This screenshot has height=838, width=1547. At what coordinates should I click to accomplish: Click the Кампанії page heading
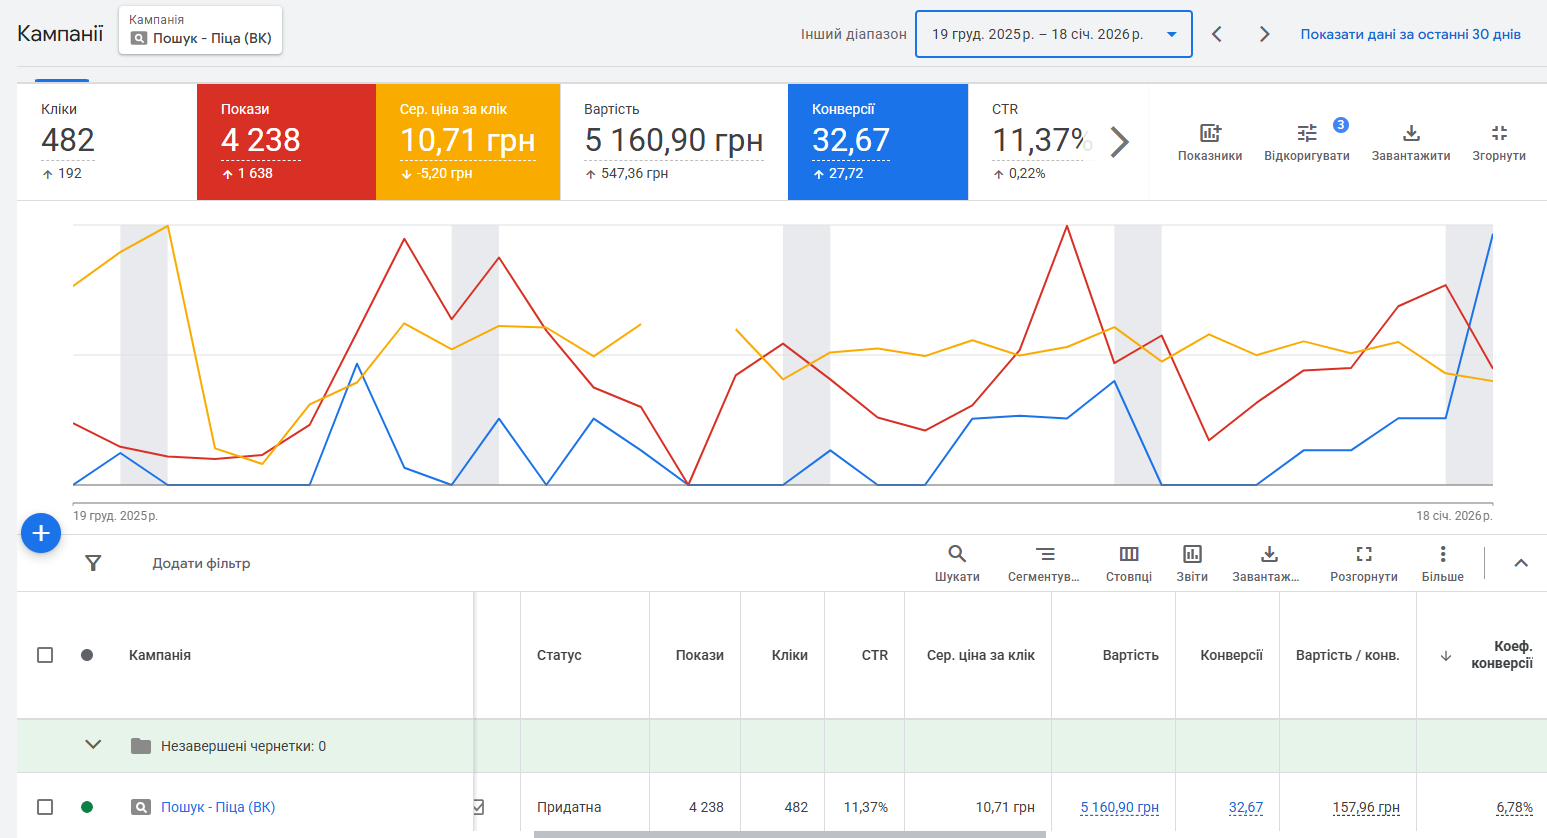(x=60, y=33)
